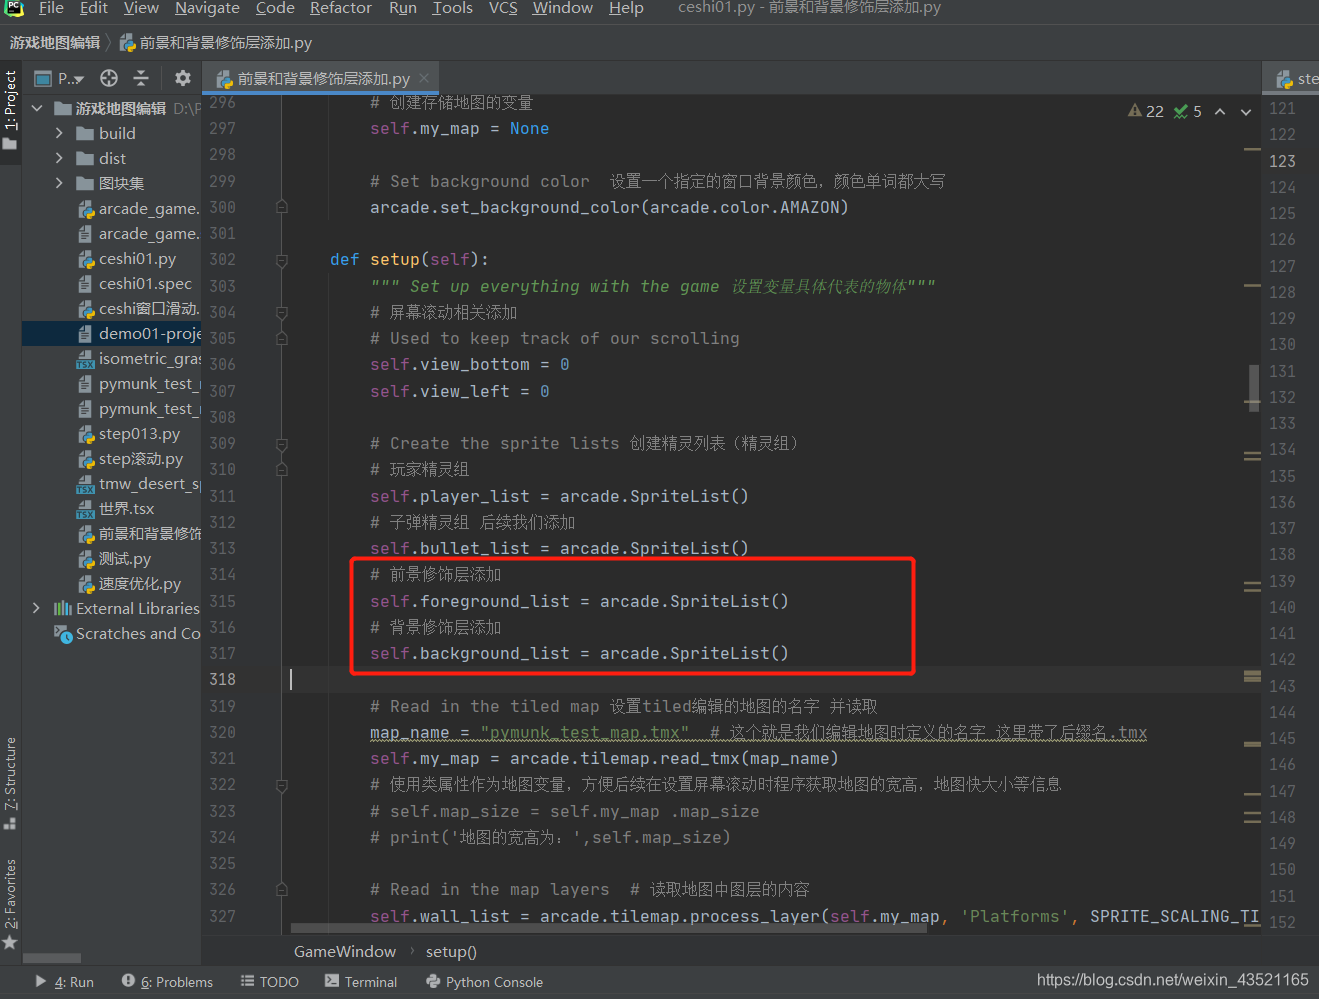Close the 前景和背景修饰层添加.py editor tab

point(424,78)
